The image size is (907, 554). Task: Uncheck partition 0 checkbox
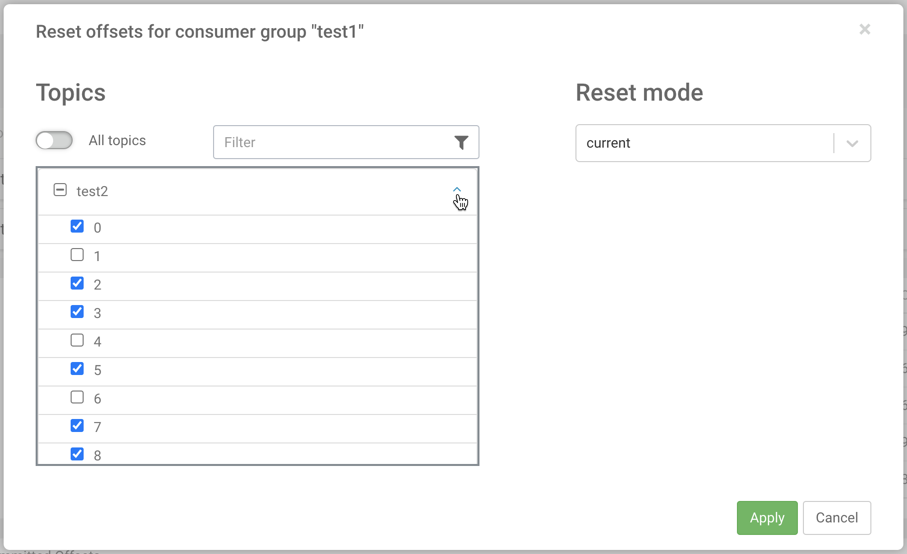[x=77, y=227]
